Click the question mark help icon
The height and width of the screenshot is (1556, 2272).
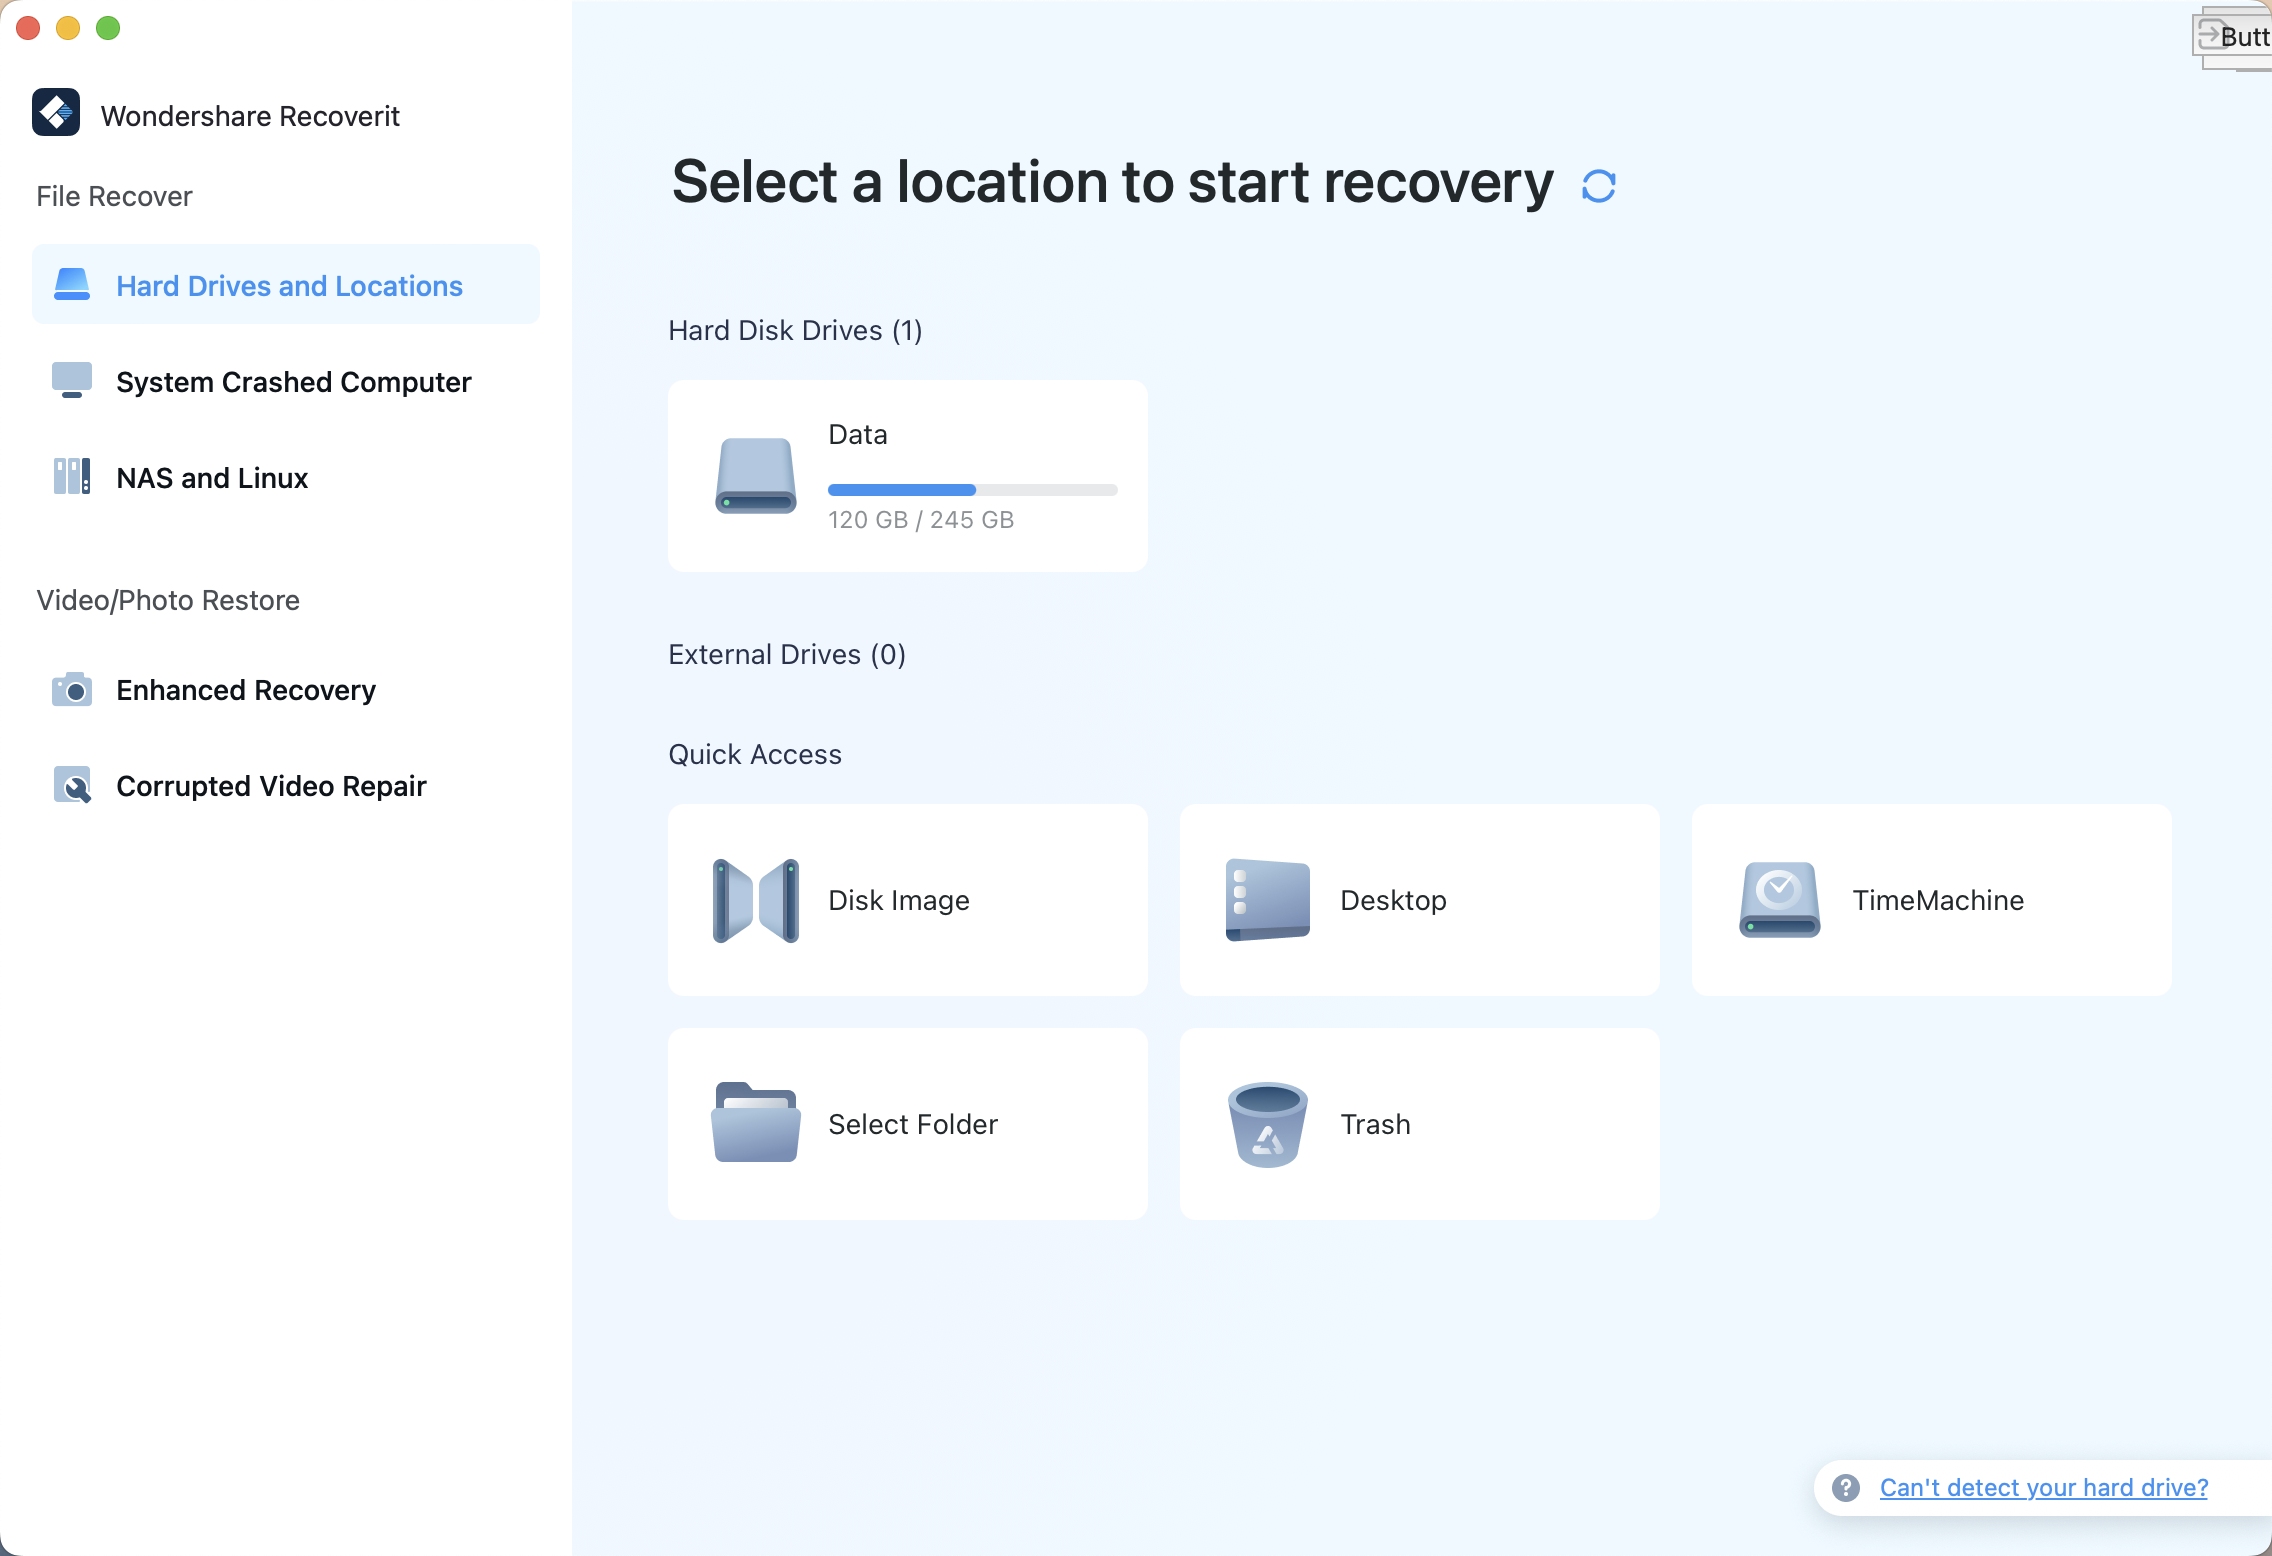1846,1488
